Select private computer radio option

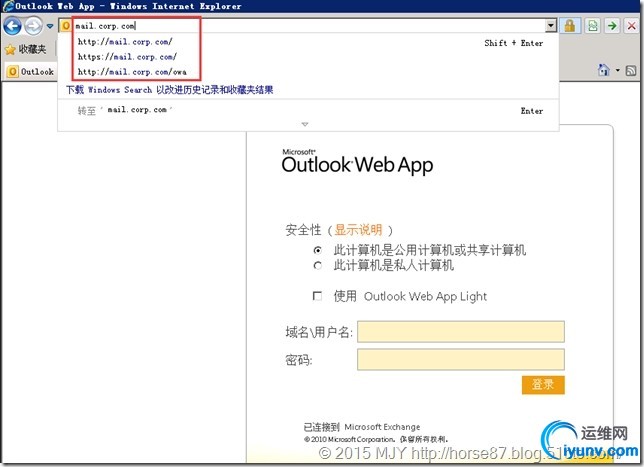(317, 265)
